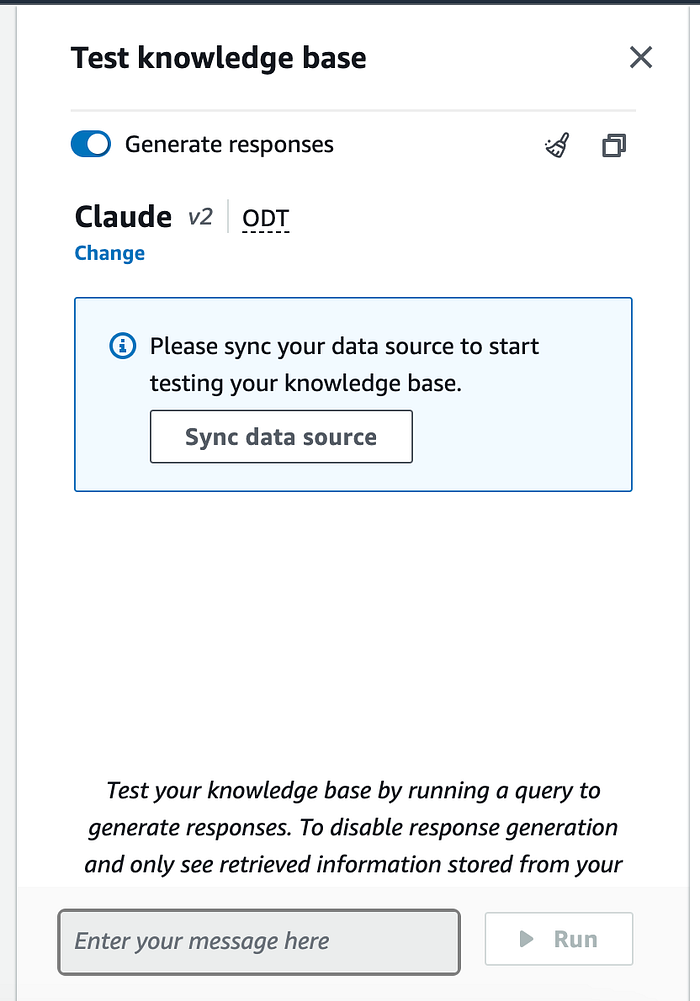Clear the conversation with the broom icon
This screenshot has width=700, height=1001.
[x=557, y=145]
